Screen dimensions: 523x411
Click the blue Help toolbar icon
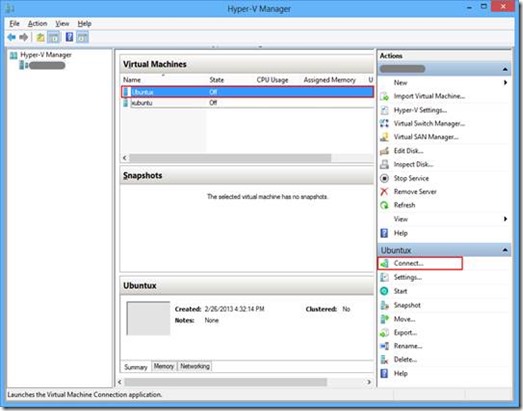click(69, 37)
